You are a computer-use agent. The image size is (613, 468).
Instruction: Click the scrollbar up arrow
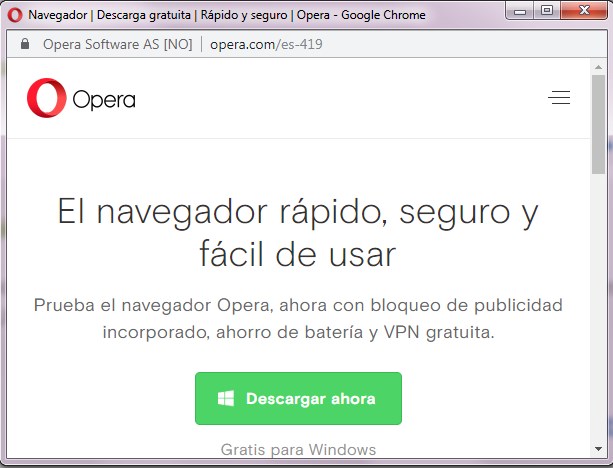coord(598,67)
